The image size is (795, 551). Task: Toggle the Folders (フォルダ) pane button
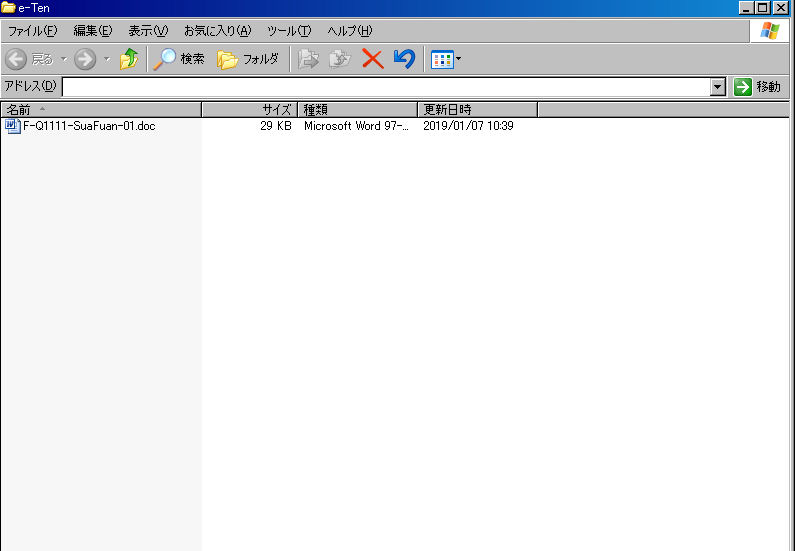(248, 59)
